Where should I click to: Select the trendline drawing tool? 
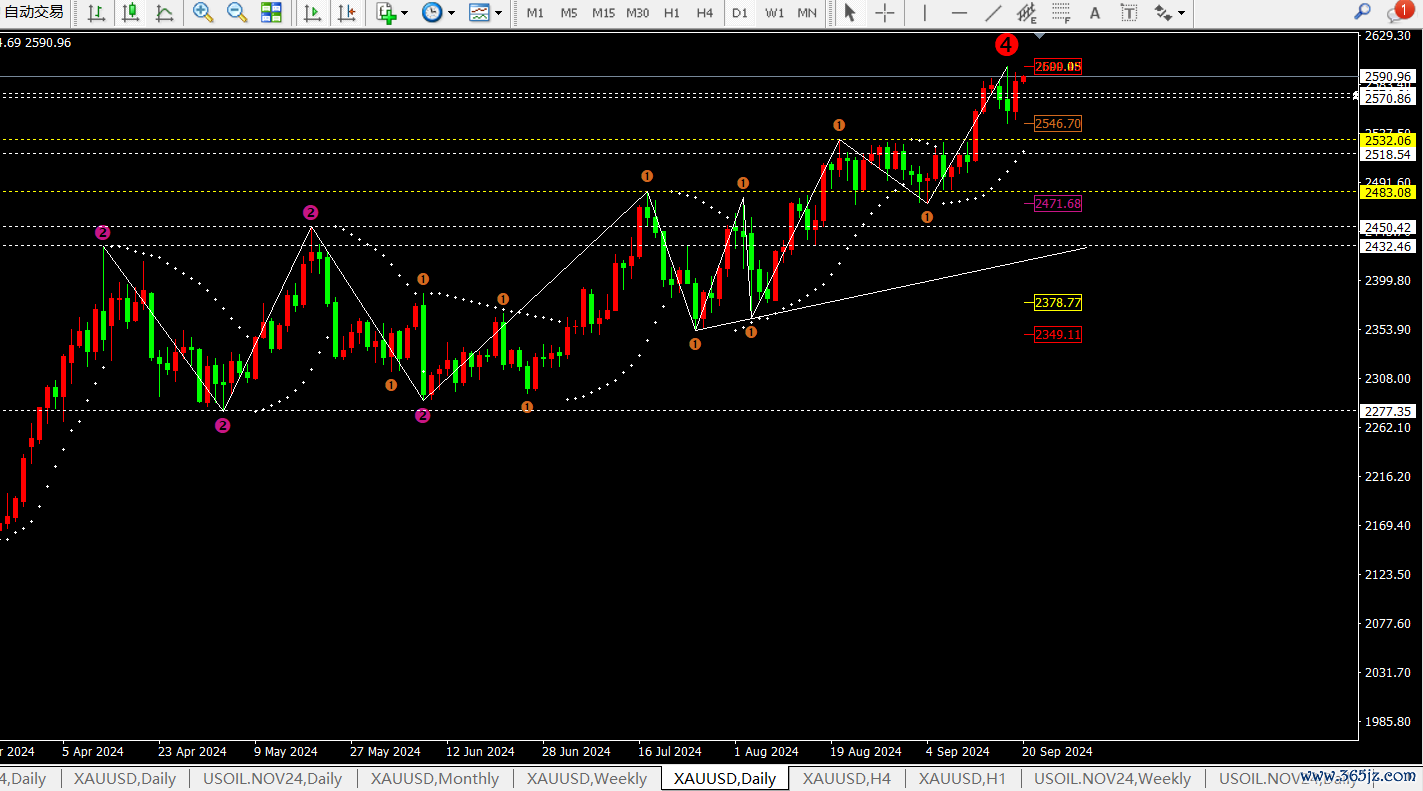click(x=993, y=13)
